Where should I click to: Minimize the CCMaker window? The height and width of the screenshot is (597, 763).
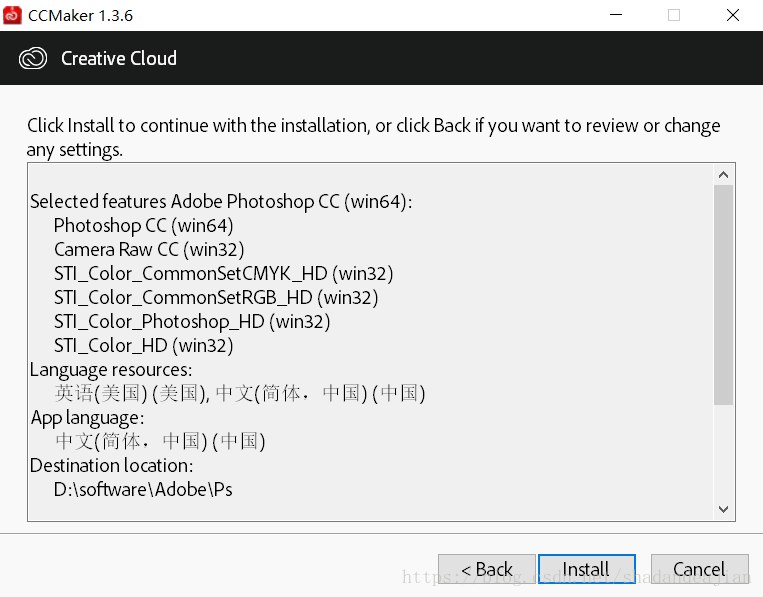616,15
